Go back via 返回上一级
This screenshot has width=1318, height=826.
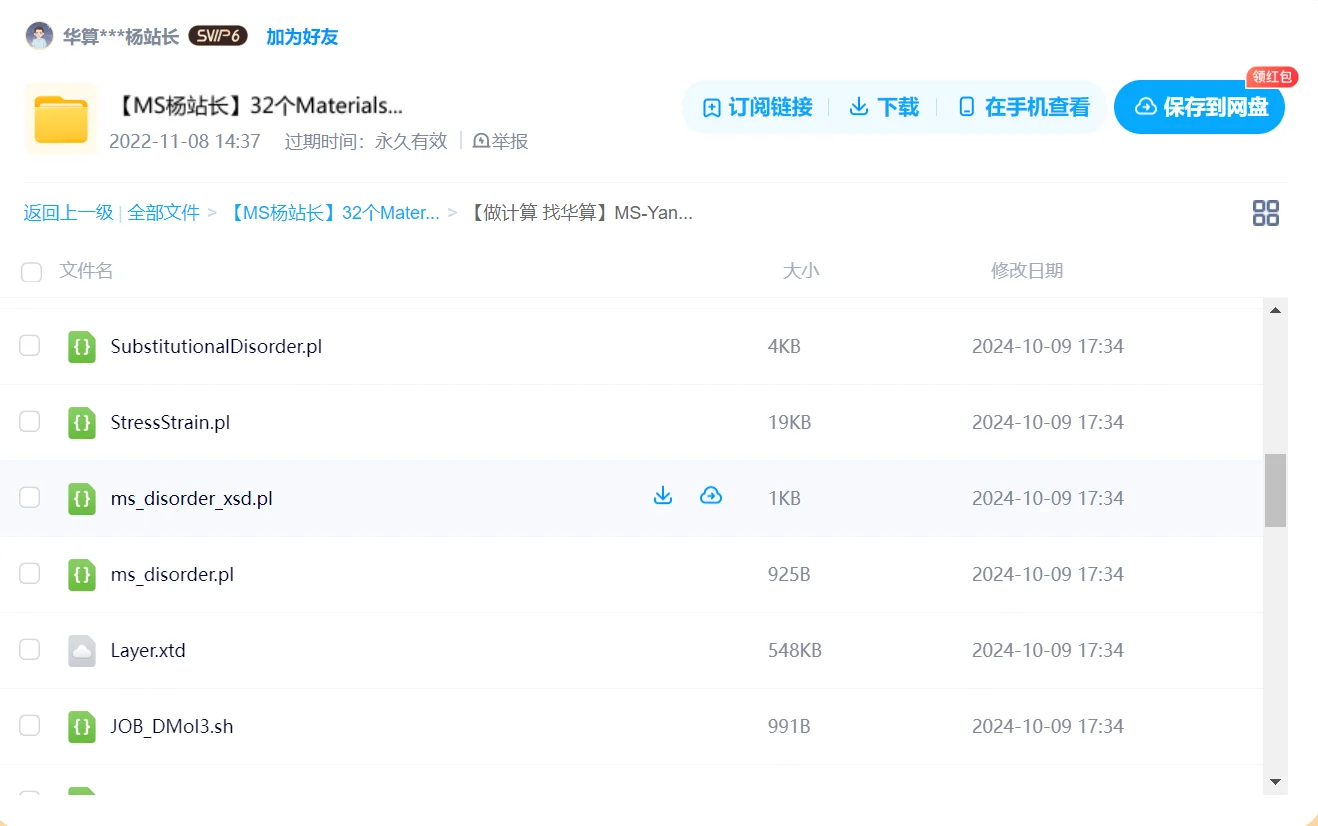(x=69, y=212)
